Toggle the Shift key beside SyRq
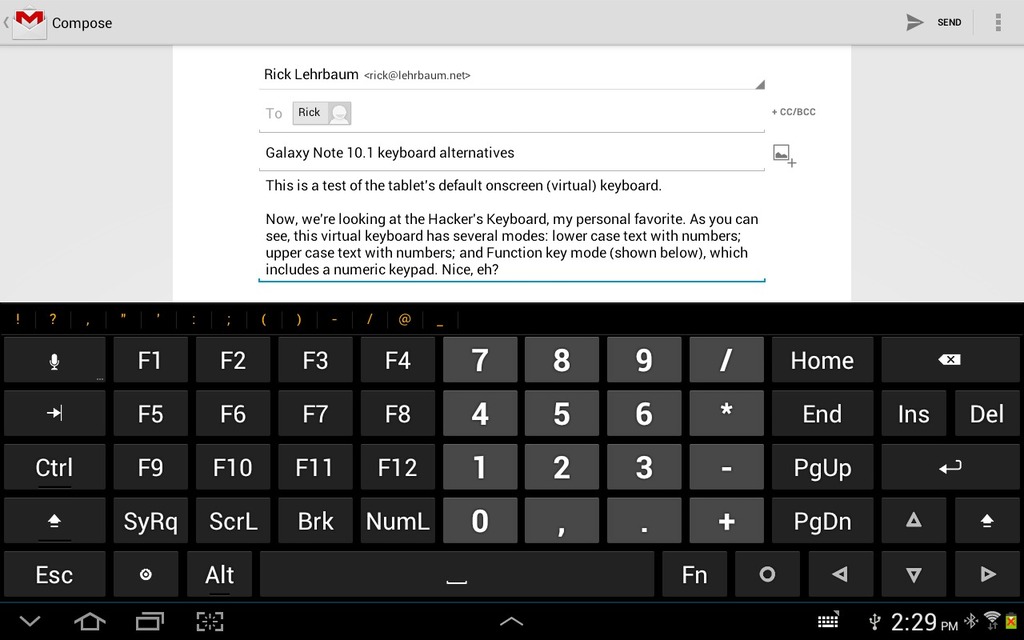 pos(54,520)
